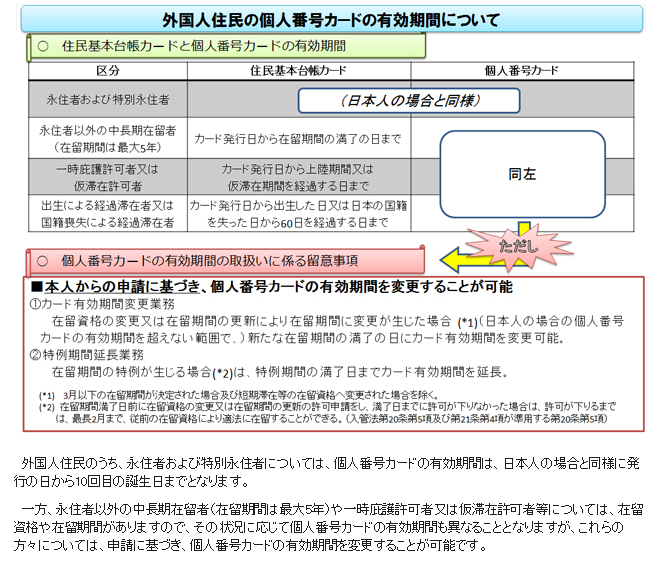
Task: Click cell mentioning 60日を経過する日まで
Action: 298,214
